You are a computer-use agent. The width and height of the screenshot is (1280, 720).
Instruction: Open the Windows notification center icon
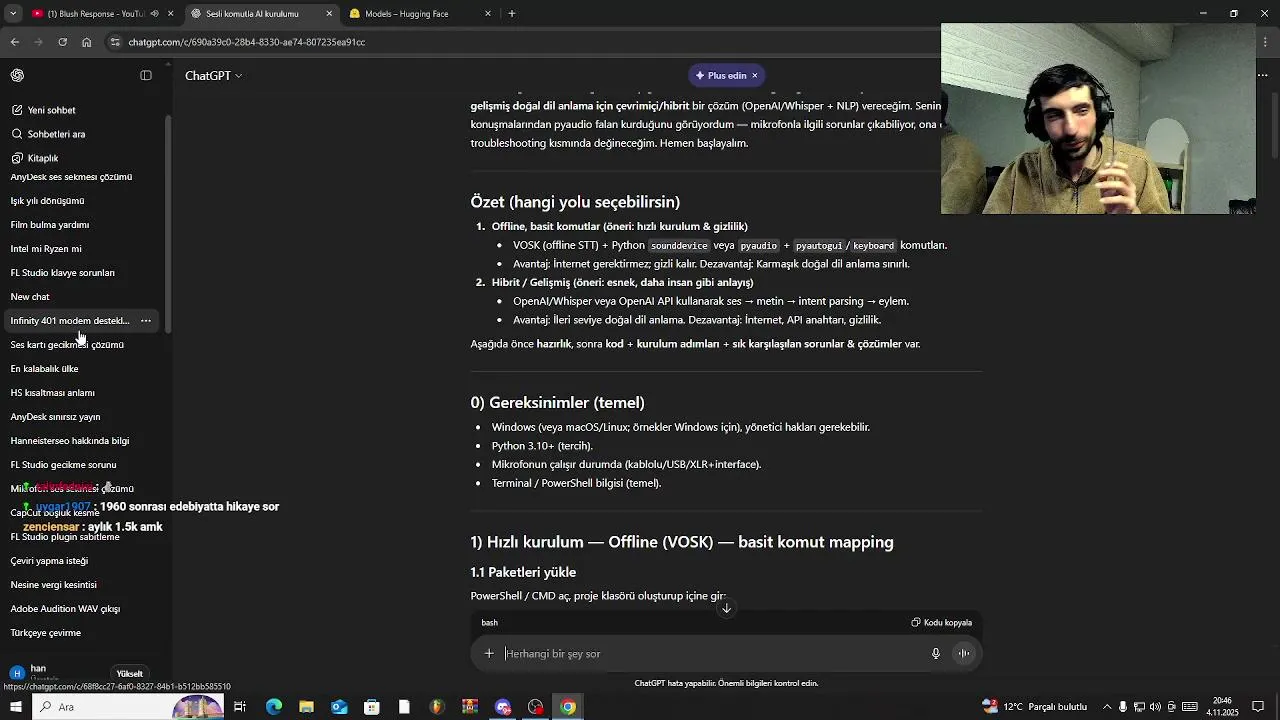click(x=1259, y=707)
